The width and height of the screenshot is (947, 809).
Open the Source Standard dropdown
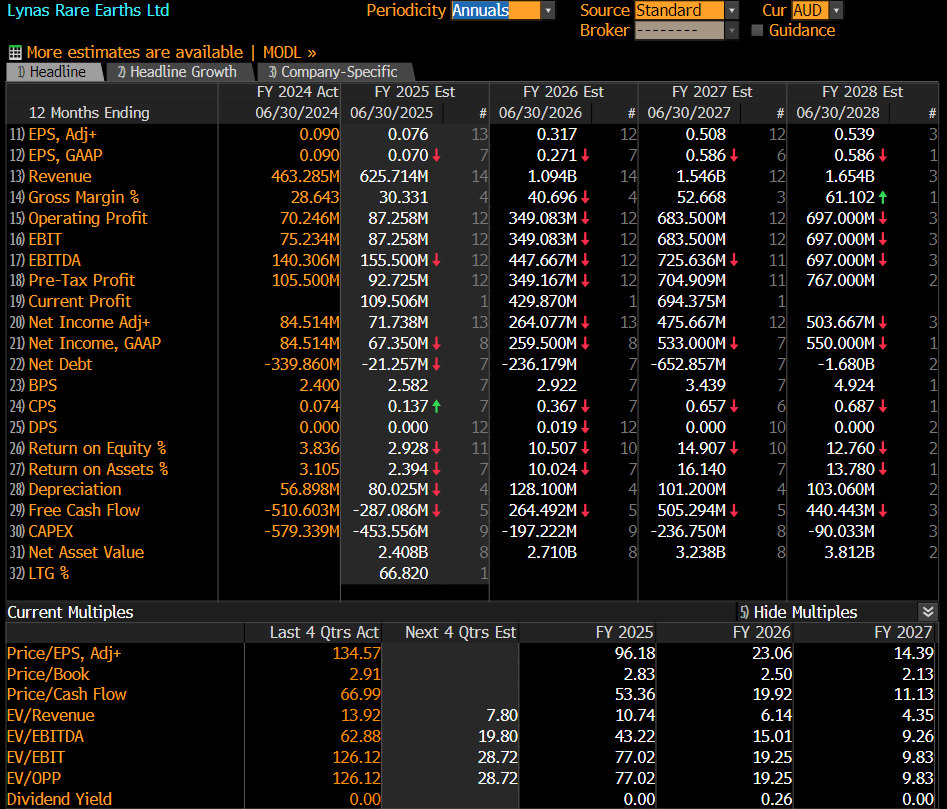click(x=731, y=10)
